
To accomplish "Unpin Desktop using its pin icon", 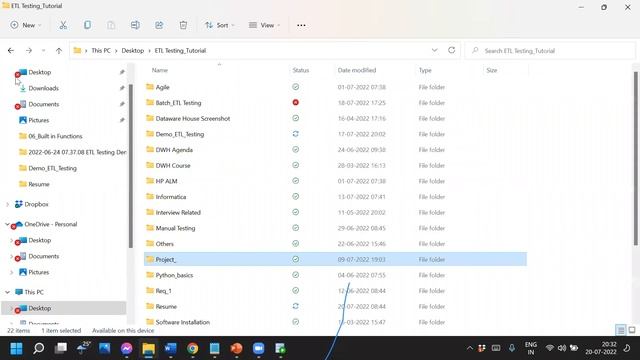I will (x=122, y=72).
